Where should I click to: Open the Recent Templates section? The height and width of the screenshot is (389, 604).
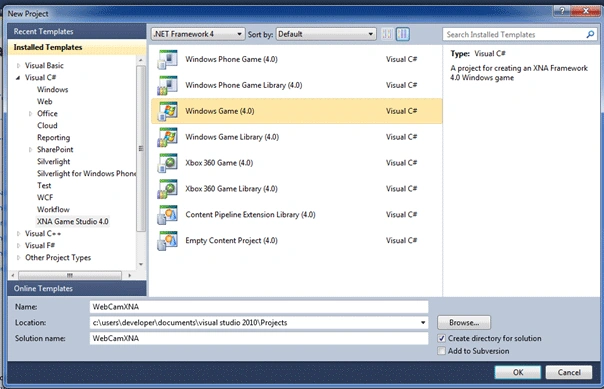[x=77, y=32]
